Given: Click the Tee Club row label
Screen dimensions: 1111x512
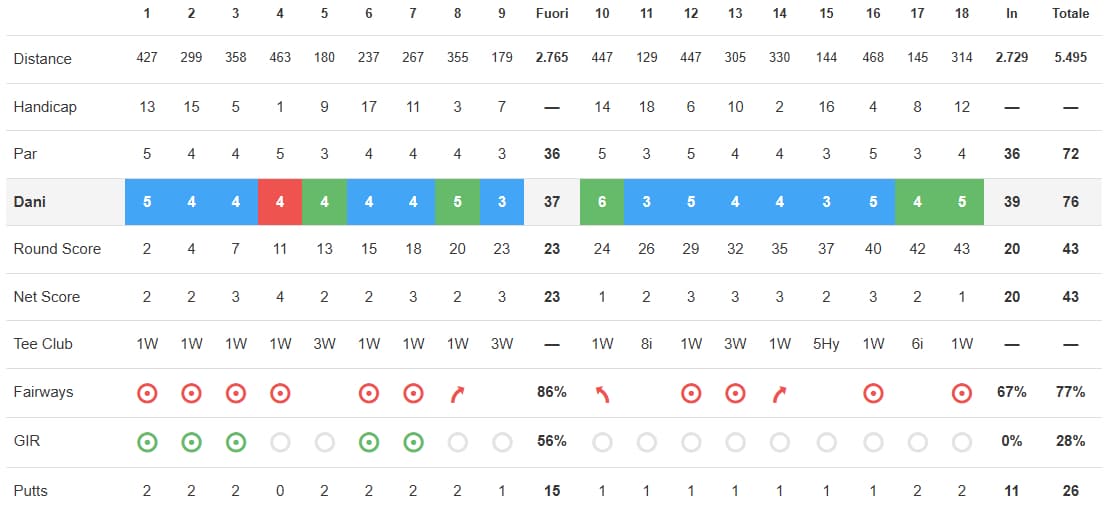Looking at the screenshot, I should coord(43,344).
